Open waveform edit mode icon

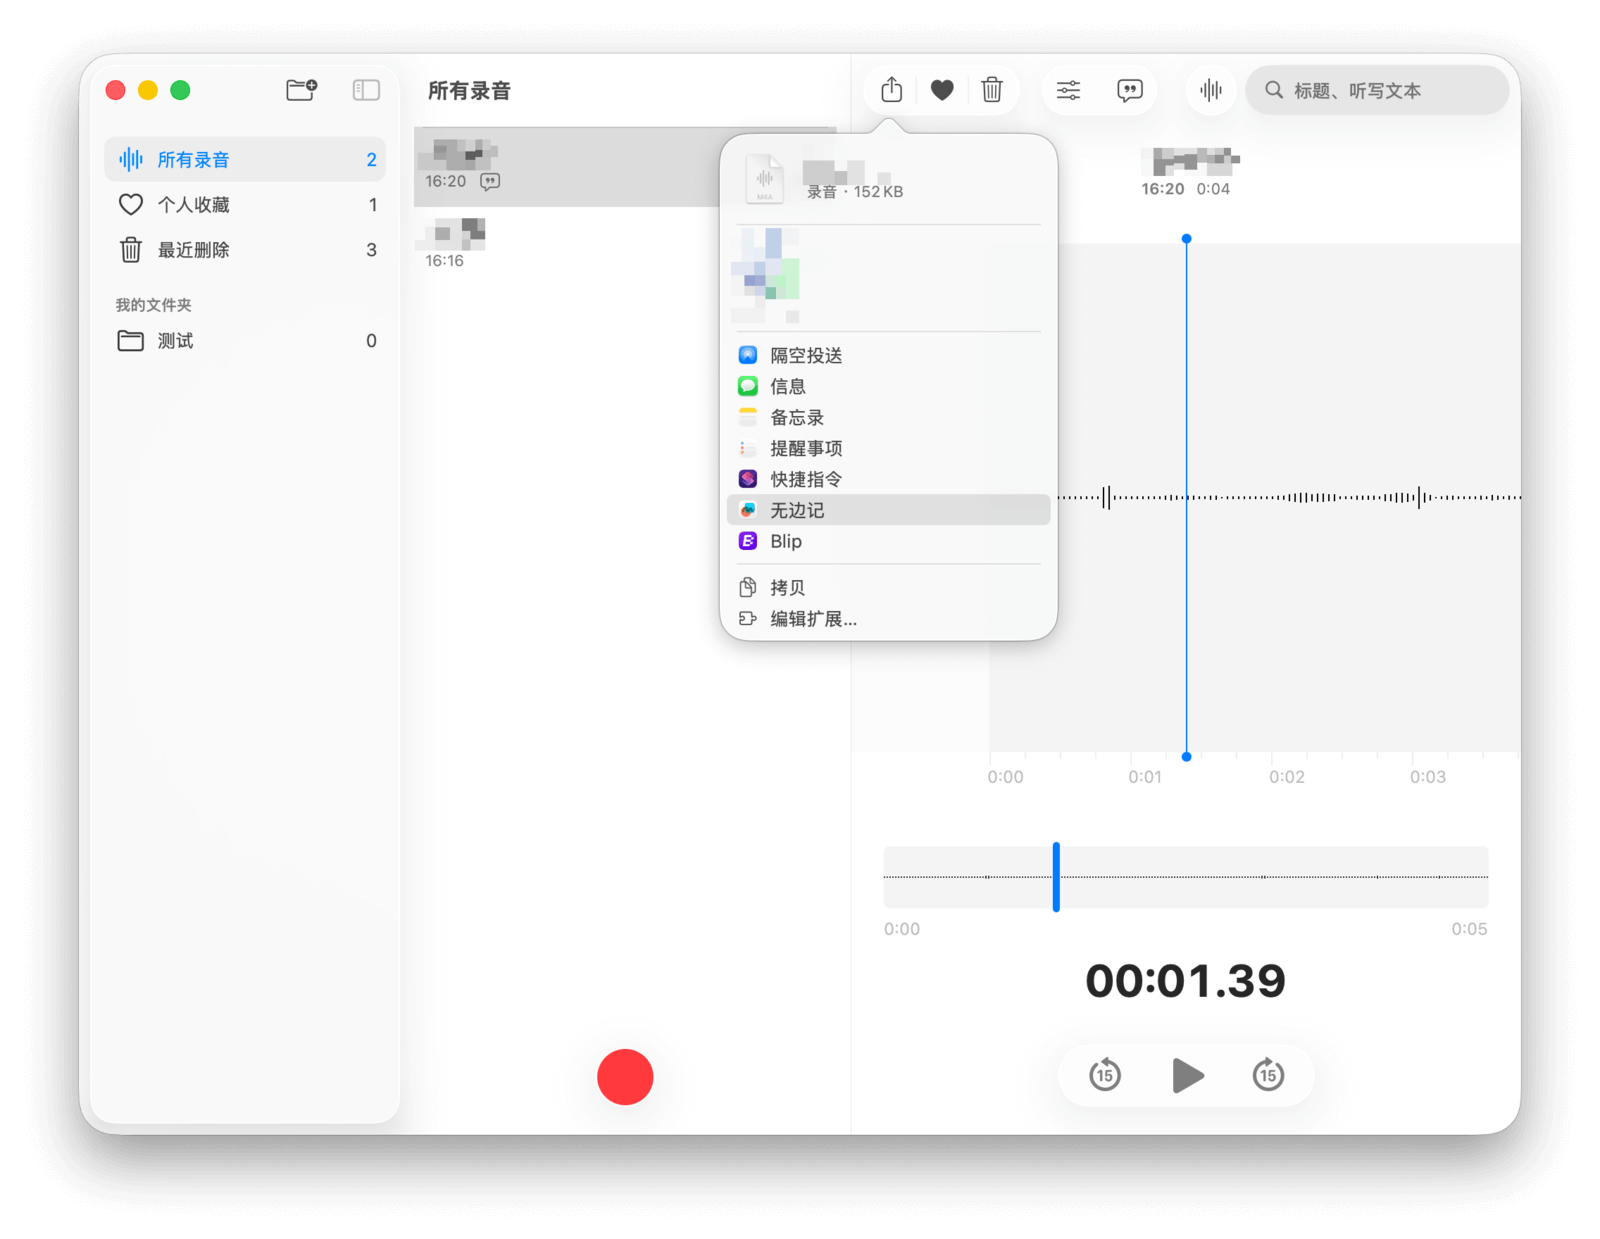1210,91
